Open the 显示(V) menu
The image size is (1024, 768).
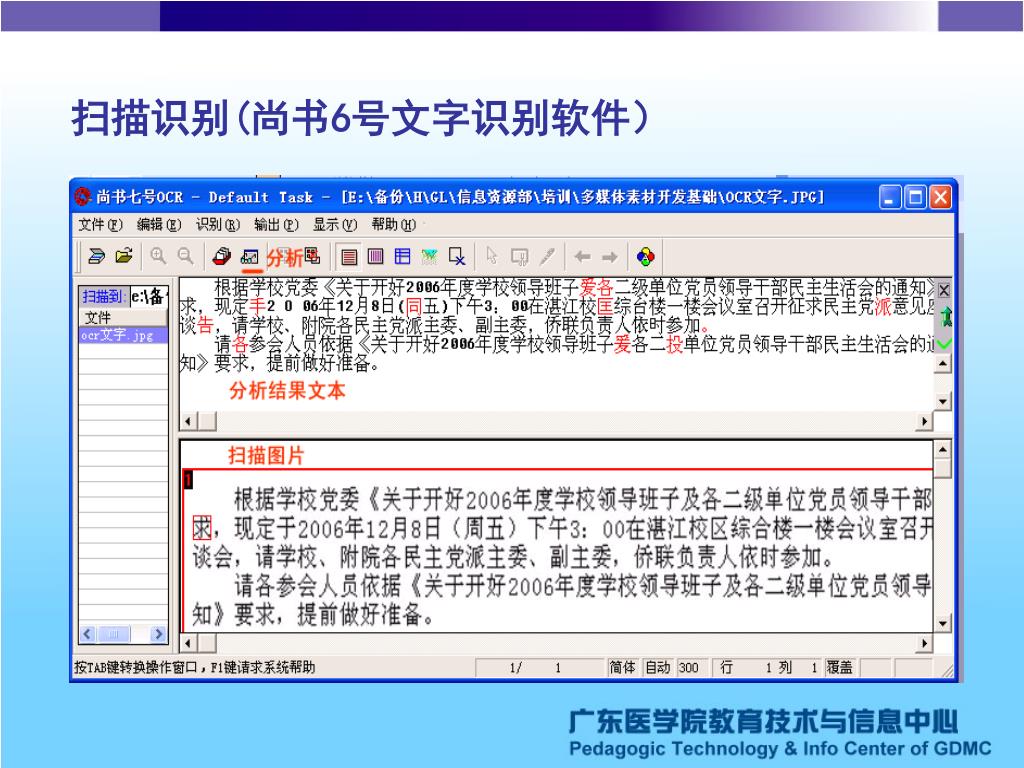tap(335, 225)
